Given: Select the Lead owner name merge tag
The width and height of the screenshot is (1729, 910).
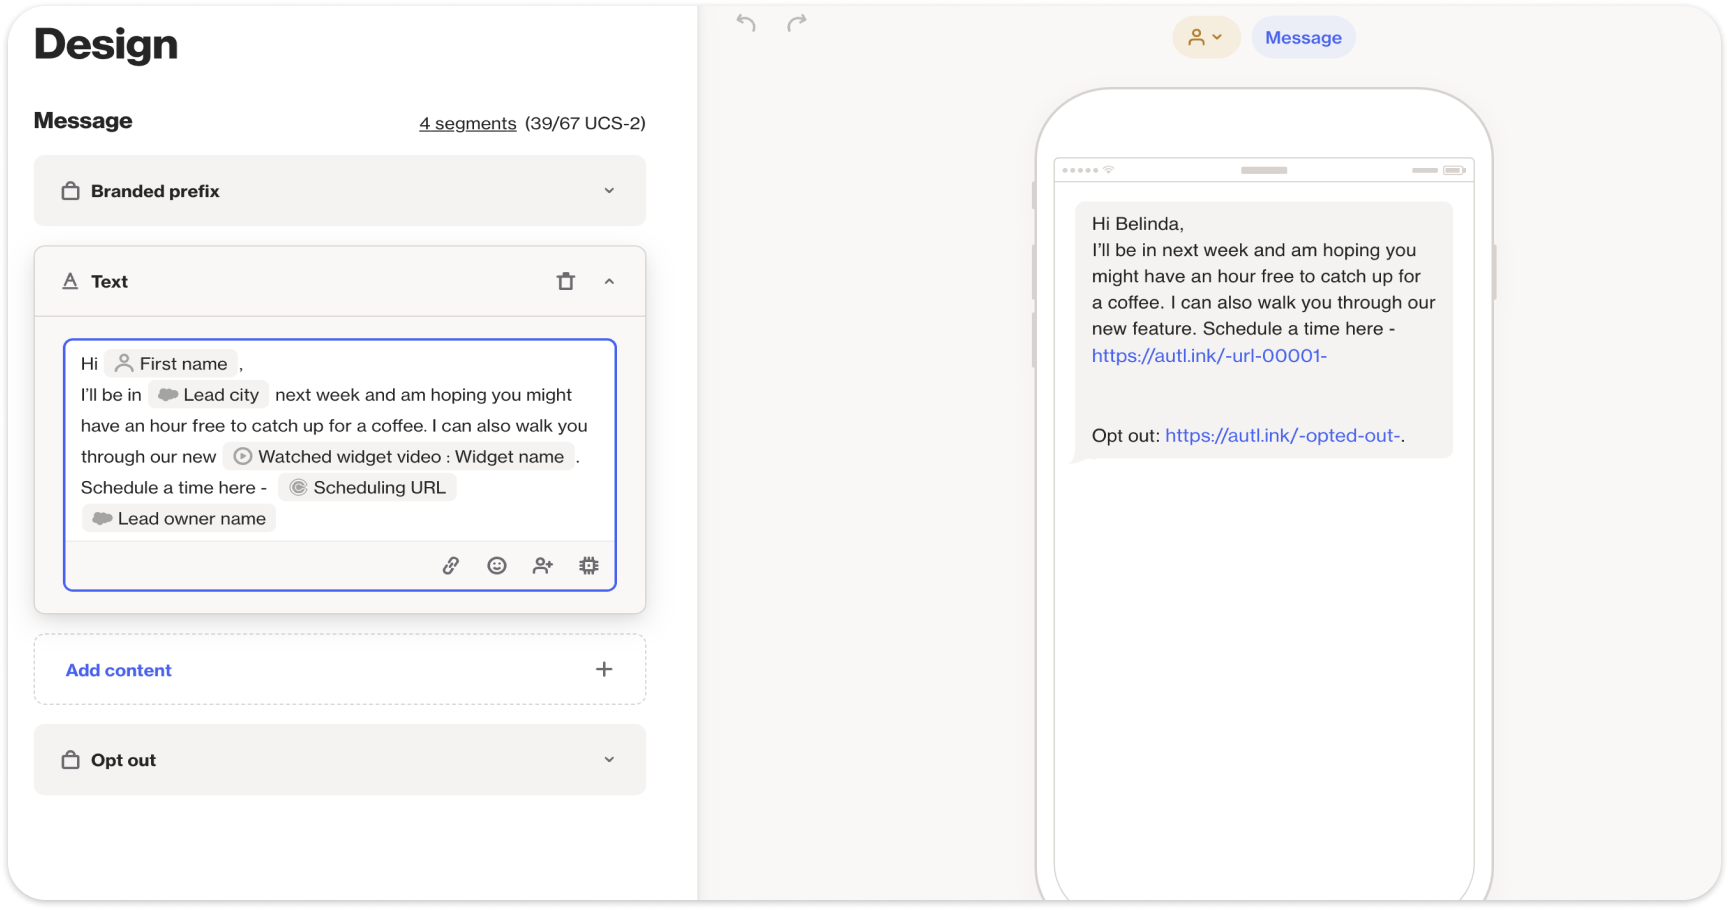Looking at the screenshot, I should [x=179, y=519].
